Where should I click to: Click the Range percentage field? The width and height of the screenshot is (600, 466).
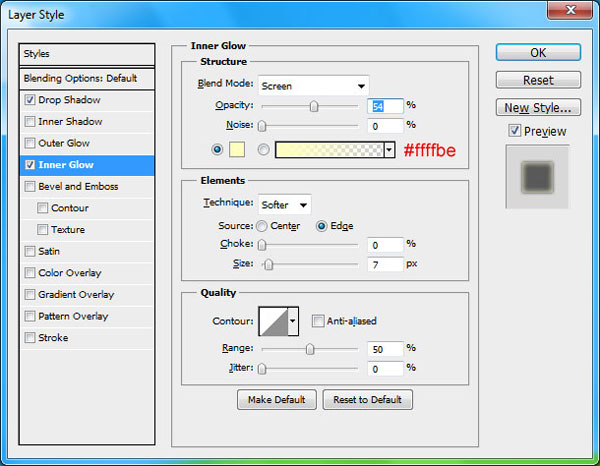pos(385,349)
